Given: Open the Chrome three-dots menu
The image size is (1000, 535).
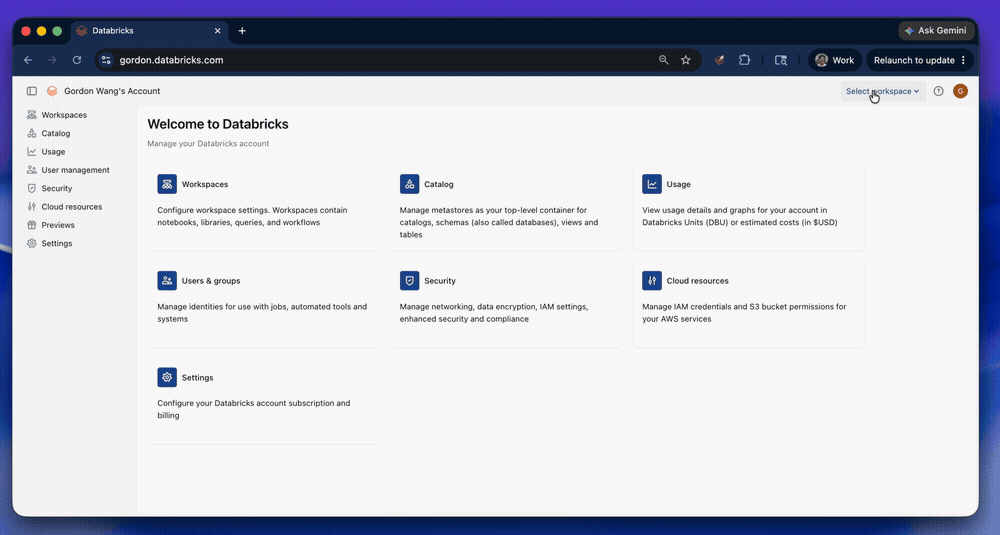Looking at the screenshot, I should [x=964, y=60].
